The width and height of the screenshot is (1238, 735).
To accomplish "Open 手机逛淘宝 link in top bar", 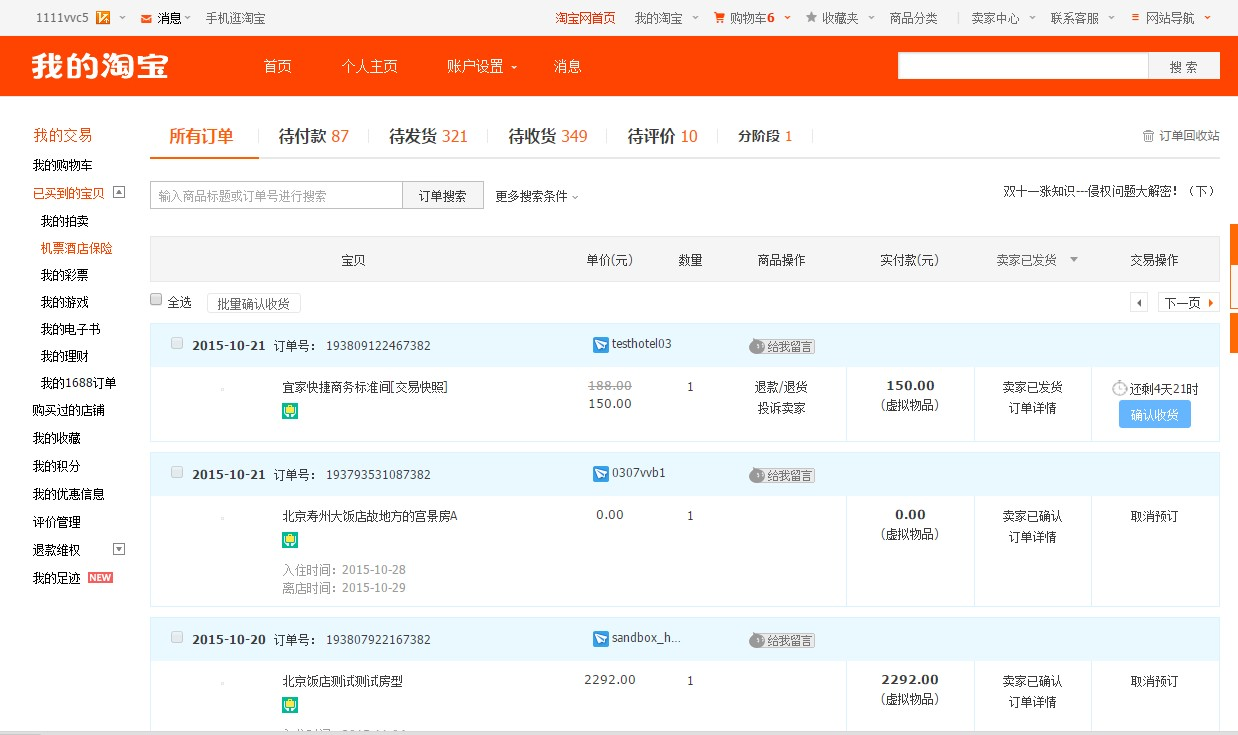I will 235,18.
